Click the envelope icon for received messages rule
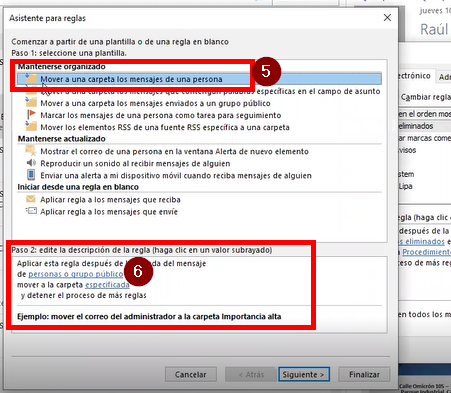The height and width of the screenshot is (393, 451). coord(31,199)
